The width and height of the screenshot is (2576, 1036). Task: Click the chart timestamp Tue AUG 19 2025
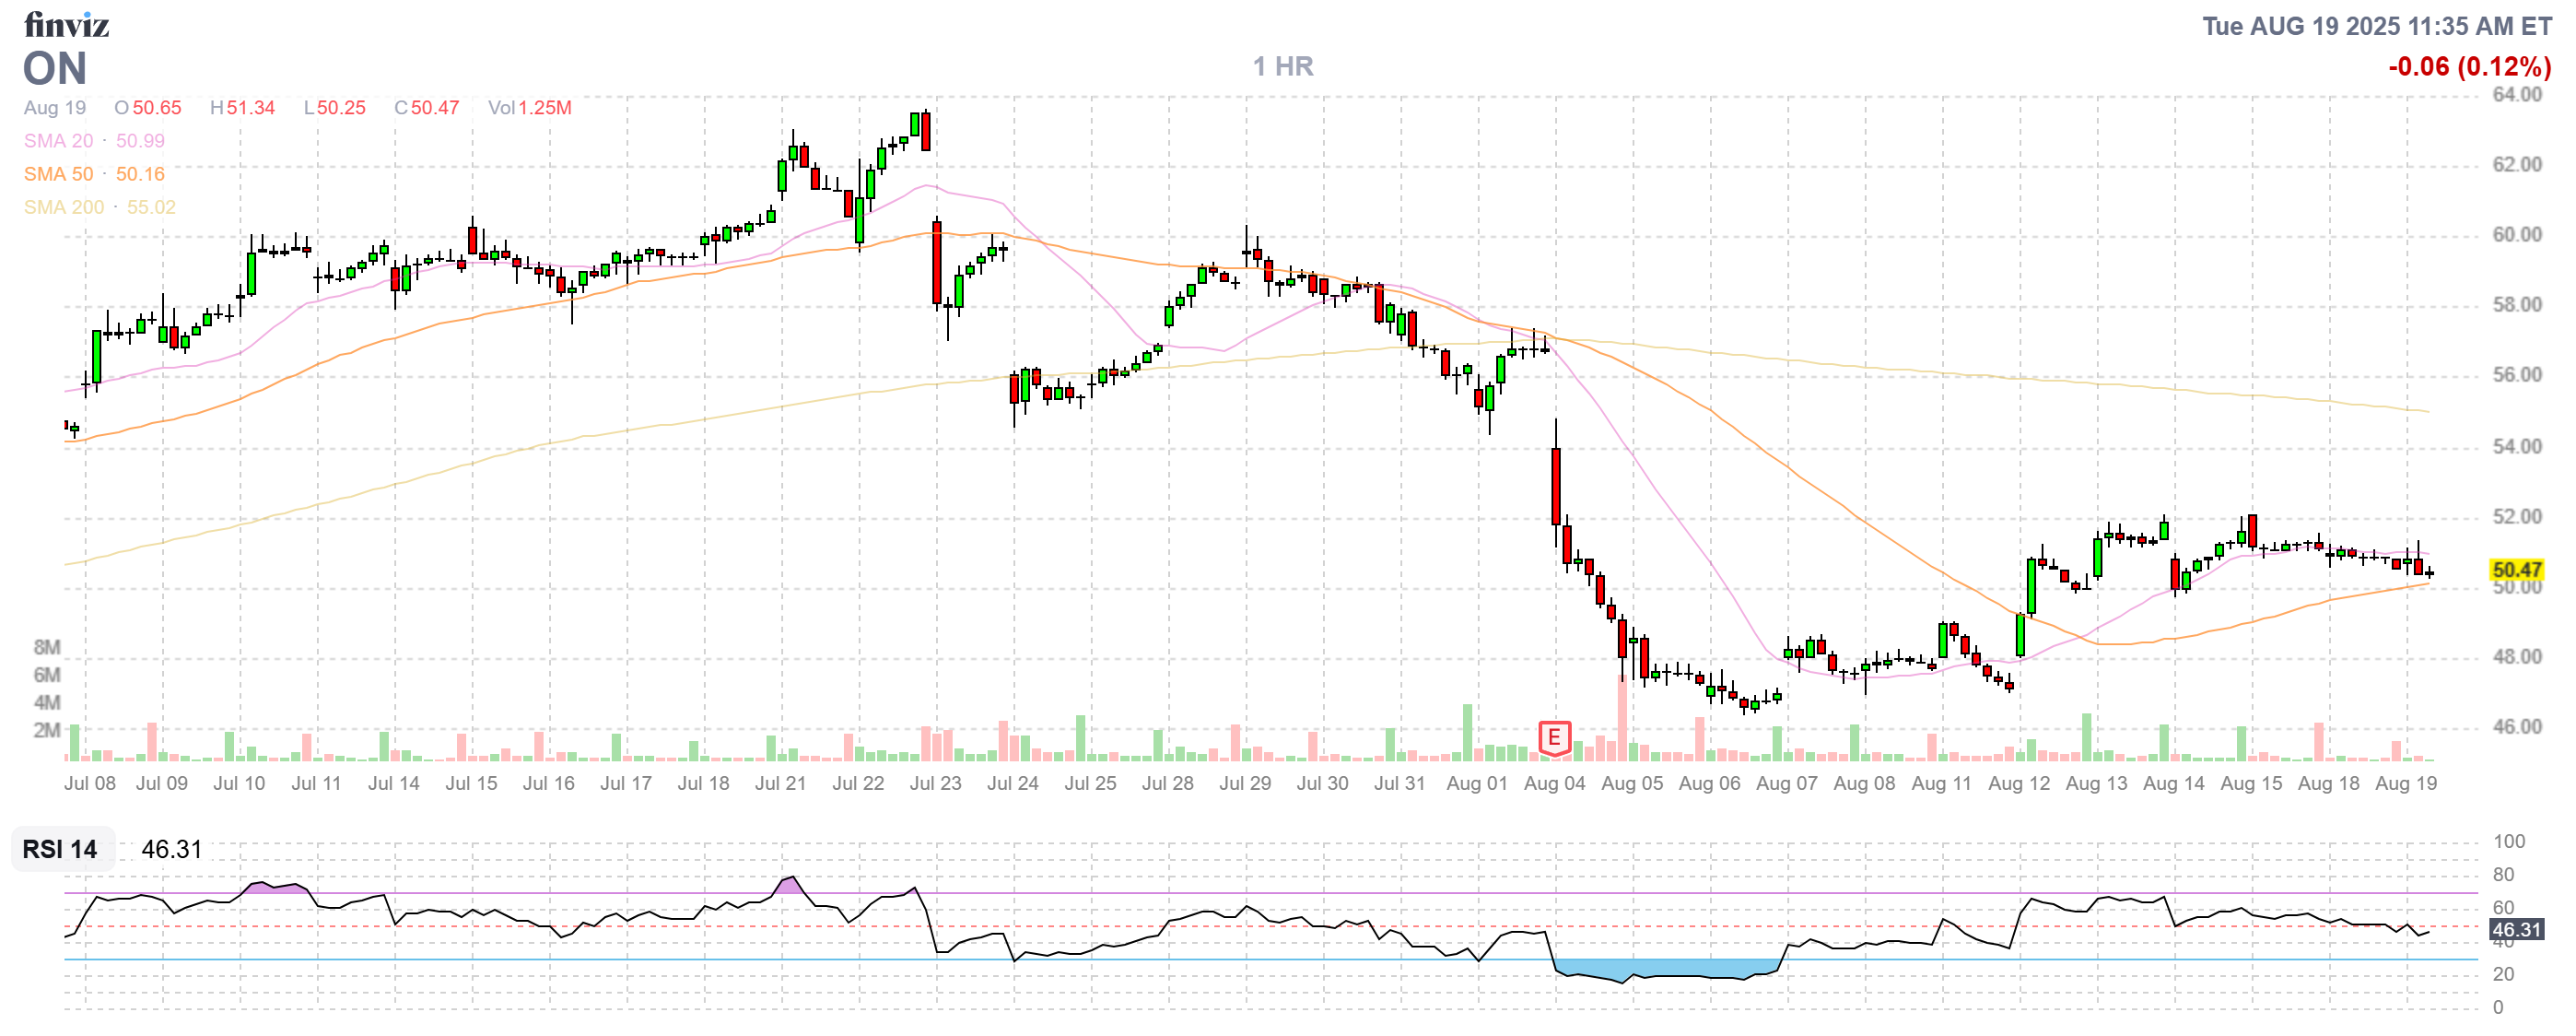point(2376,26)
